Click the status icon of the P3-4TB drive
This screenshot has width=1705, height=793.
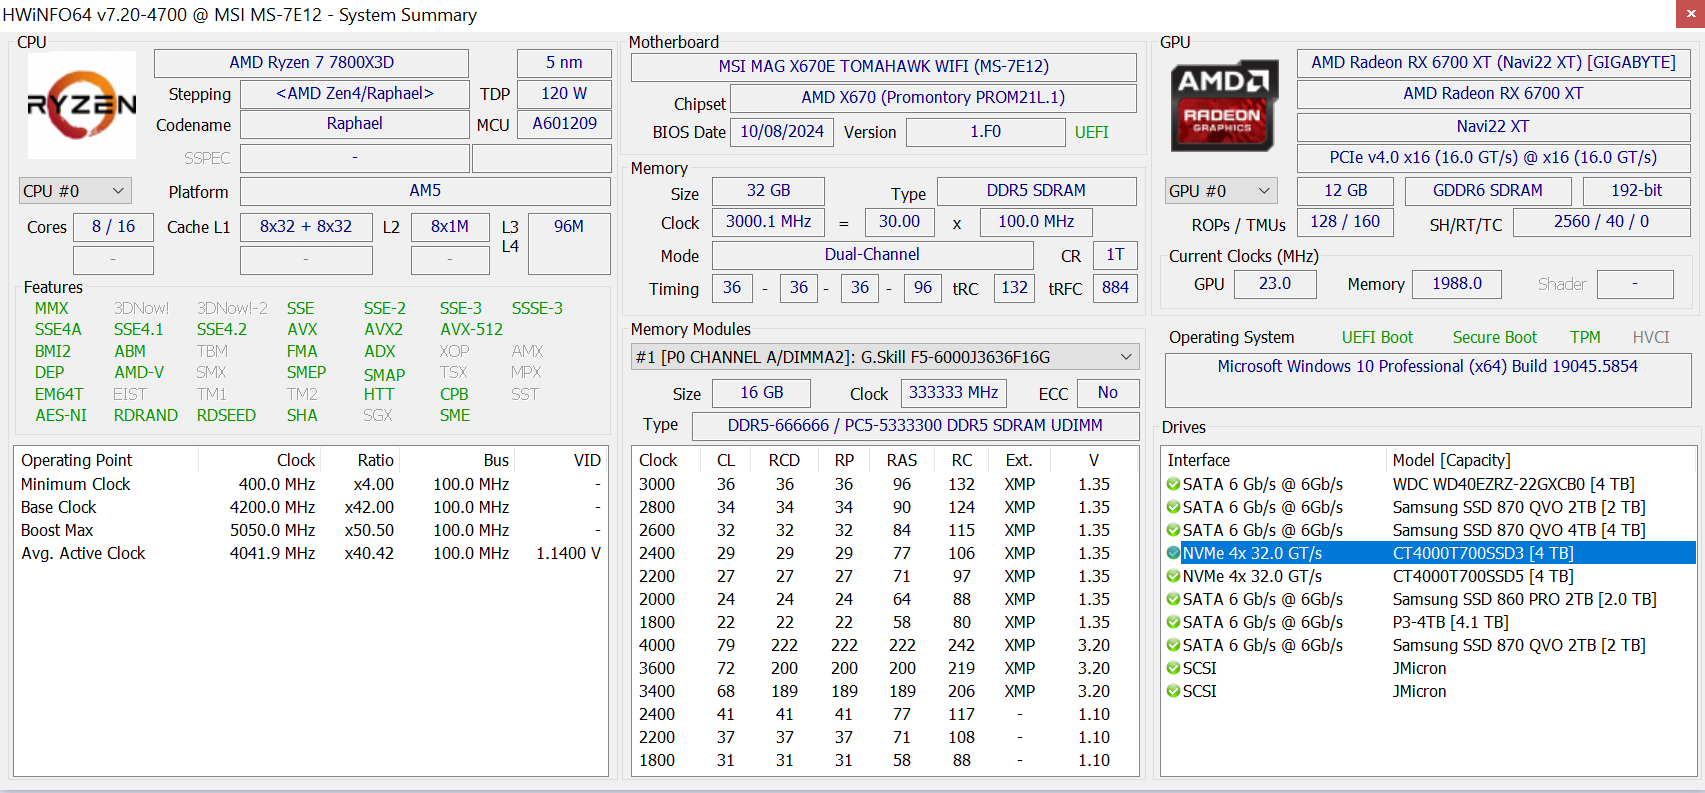coord(1173,622)
